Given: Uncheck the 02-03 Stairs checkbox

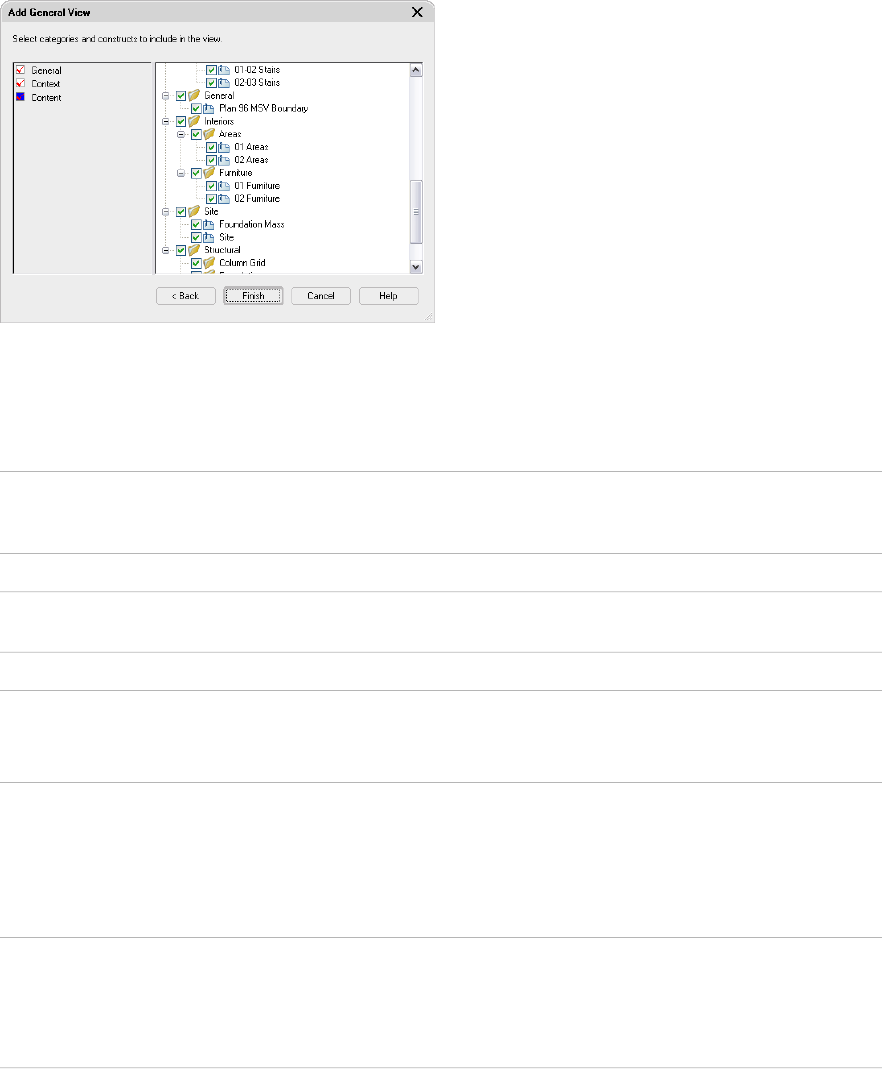Looking at the screenshot, I should tap(211, 83).
